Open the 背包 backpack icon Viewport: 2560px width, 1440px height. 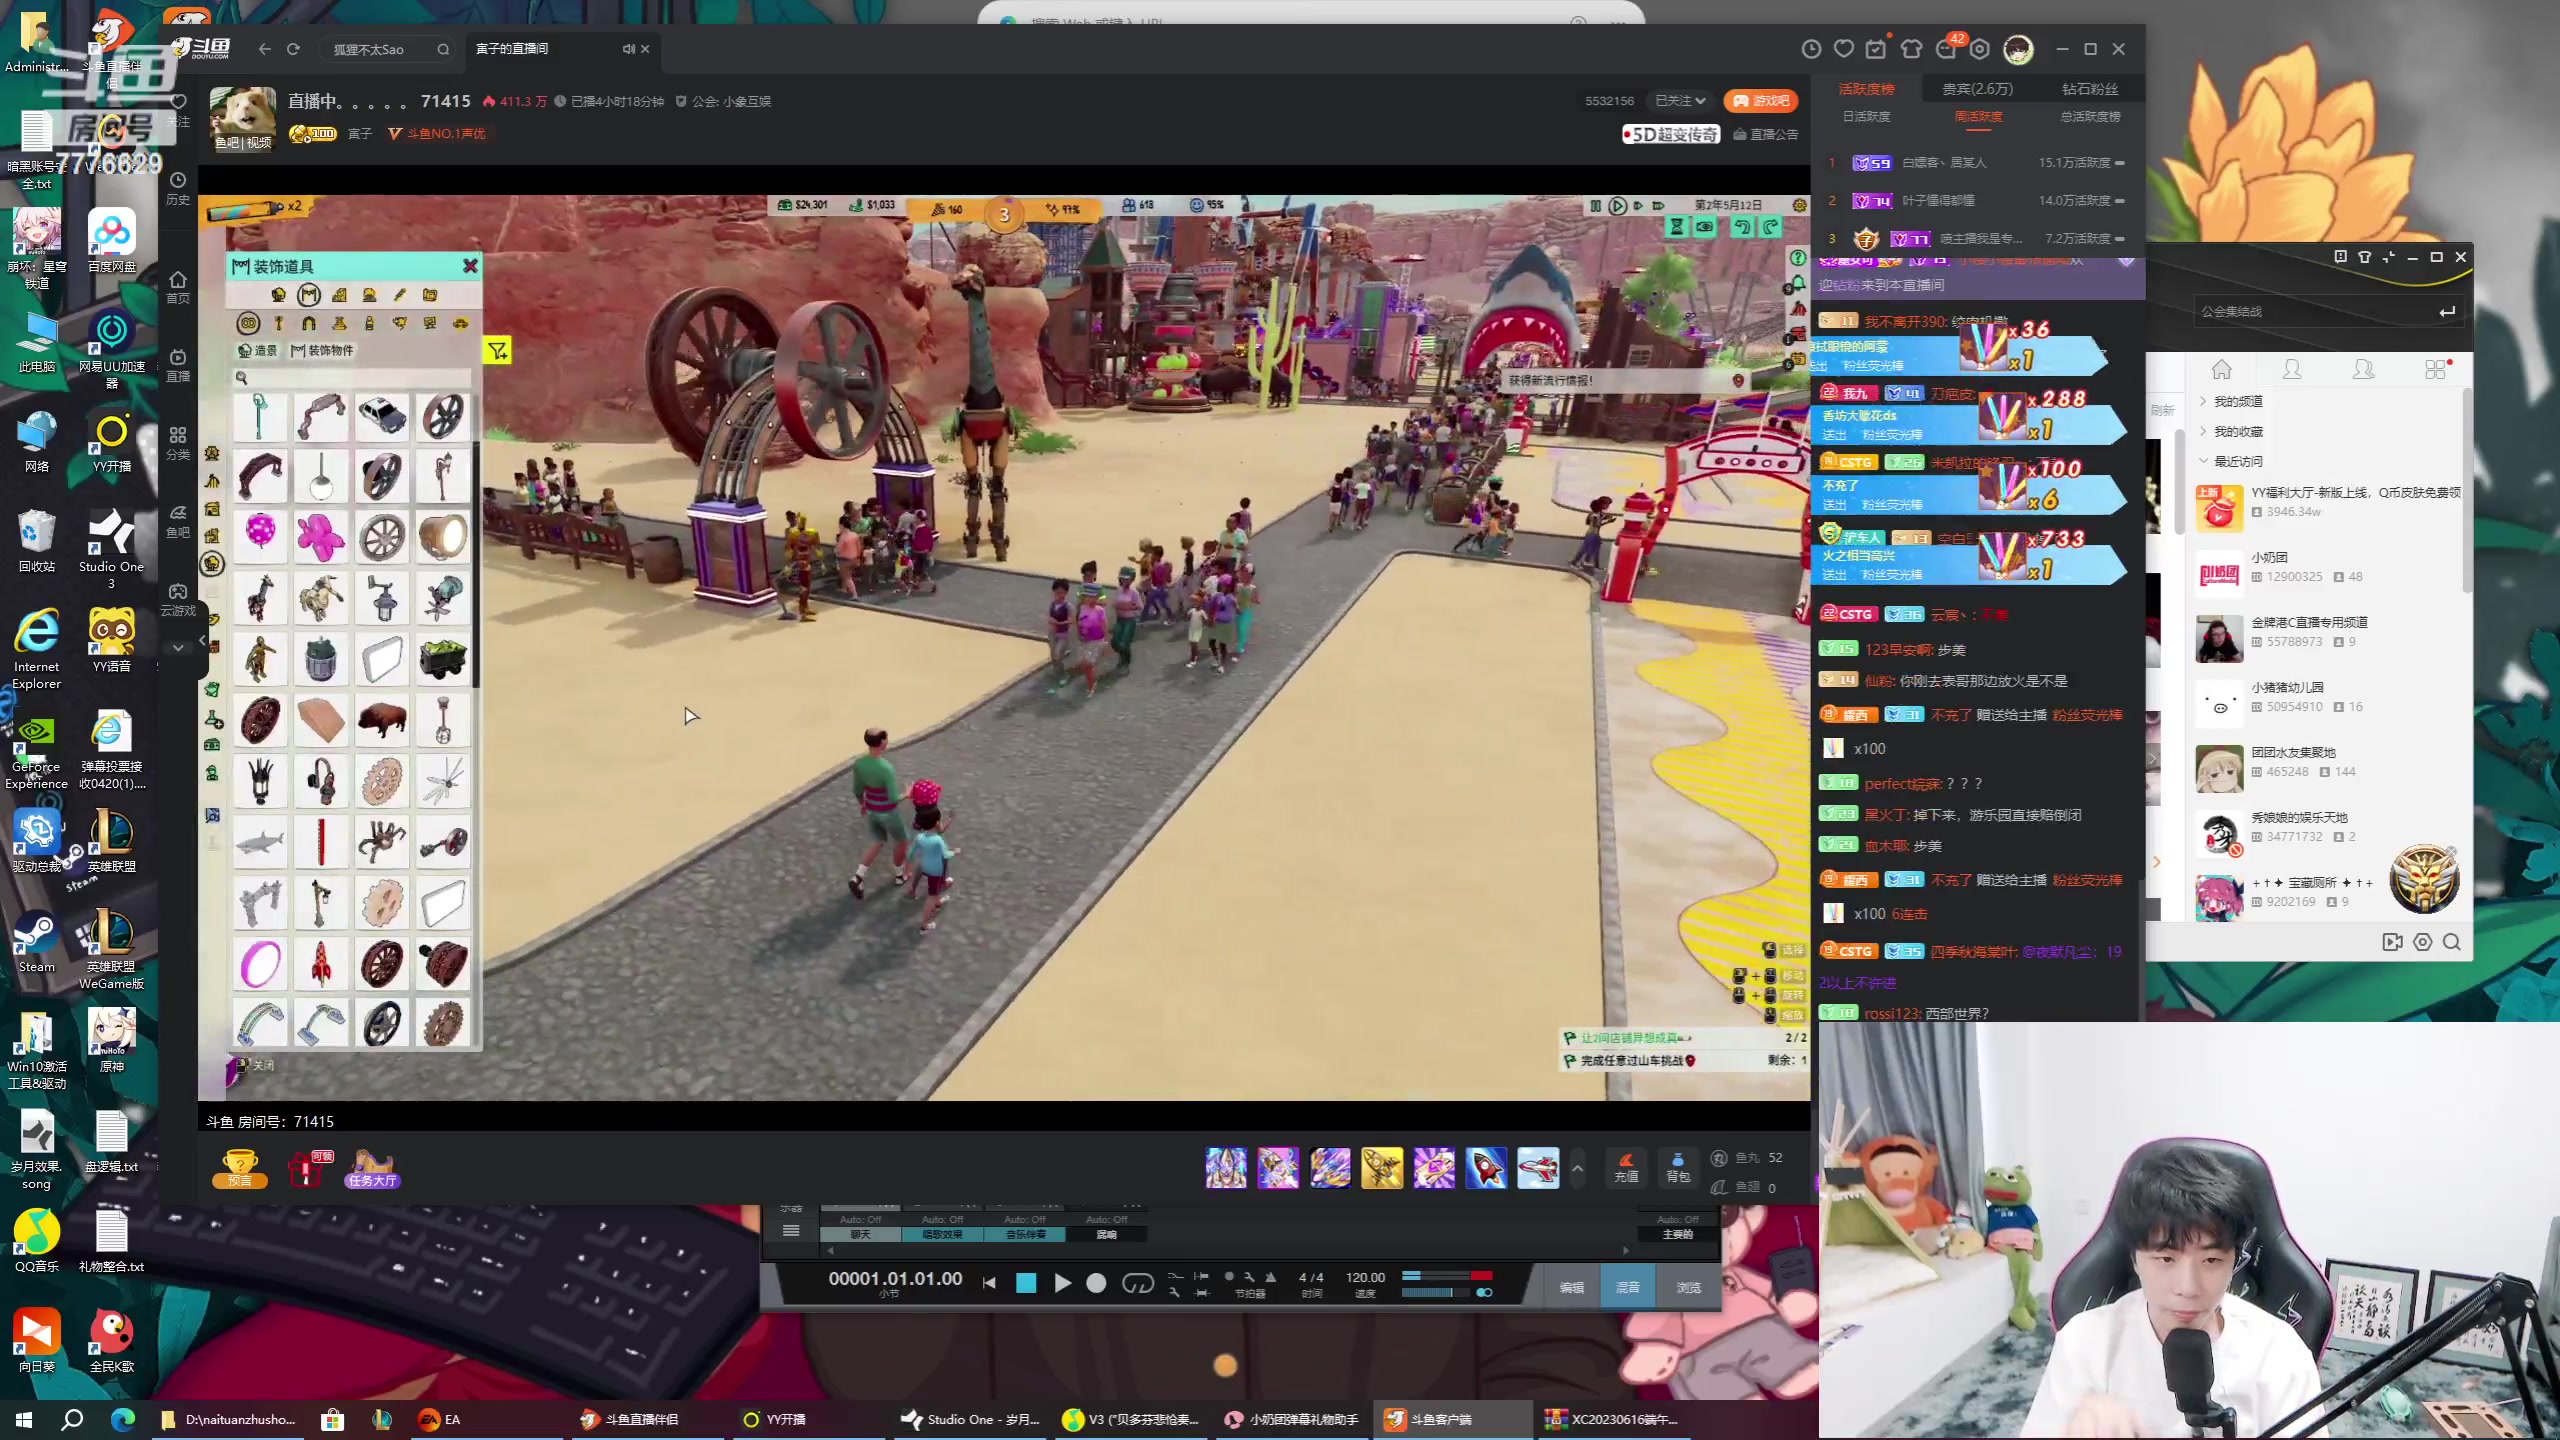coord(1678,1166)
